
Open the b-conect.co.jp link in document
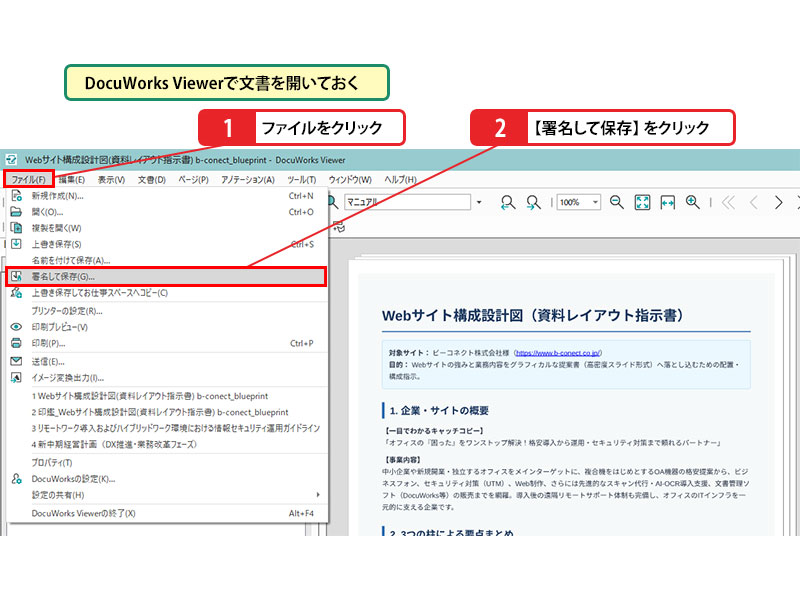tap(558, 353)
